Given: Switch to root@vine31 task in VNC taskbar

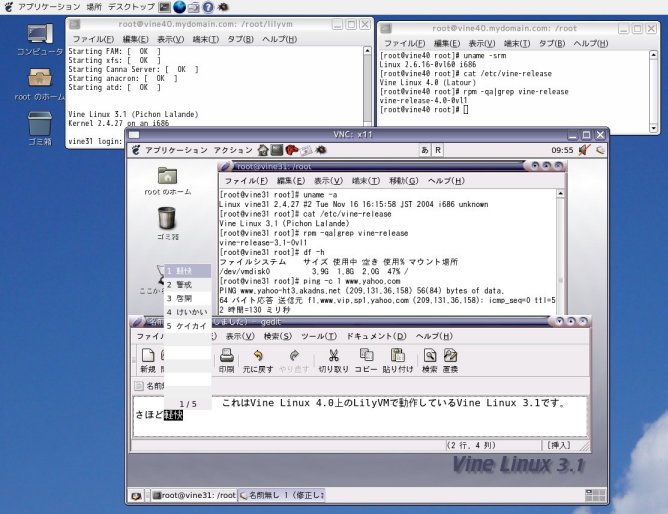Looking at the screenshot, I should [x=194, y=495].
